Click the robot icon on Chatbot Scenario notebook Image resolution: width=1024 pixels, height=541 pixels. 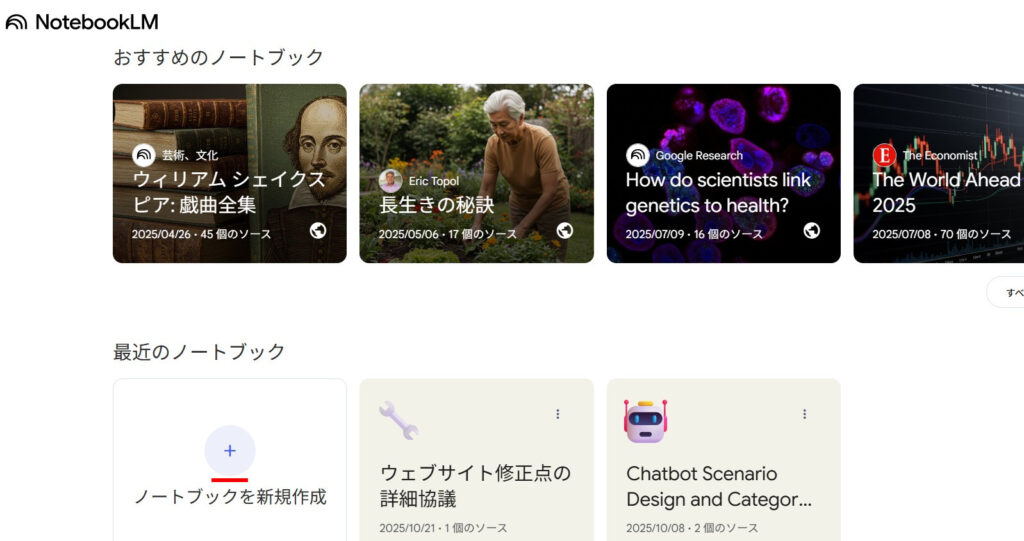pos(645,420)
